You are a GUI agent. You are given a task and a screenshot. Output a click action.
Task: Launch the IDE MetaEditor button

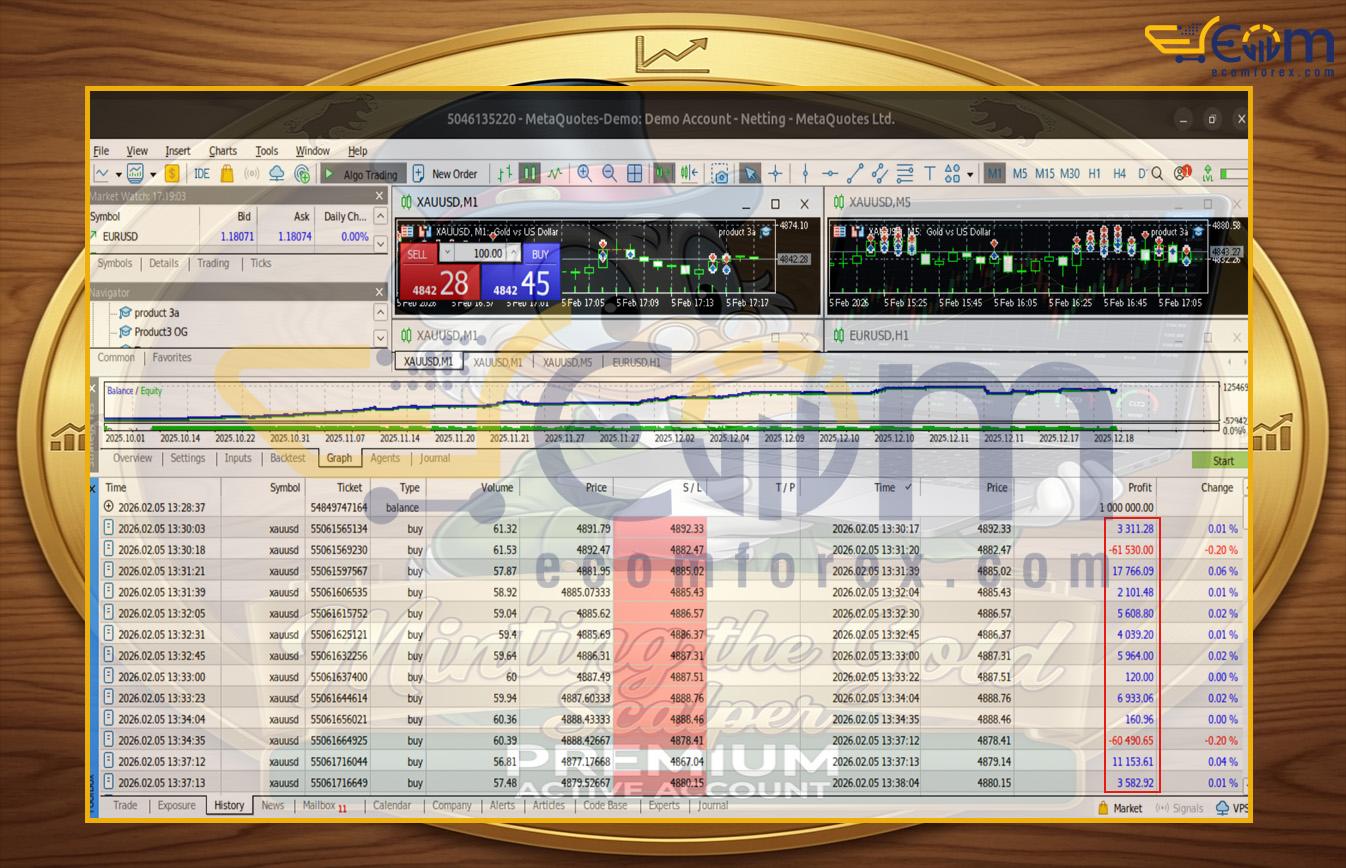[x=202, y=173]
